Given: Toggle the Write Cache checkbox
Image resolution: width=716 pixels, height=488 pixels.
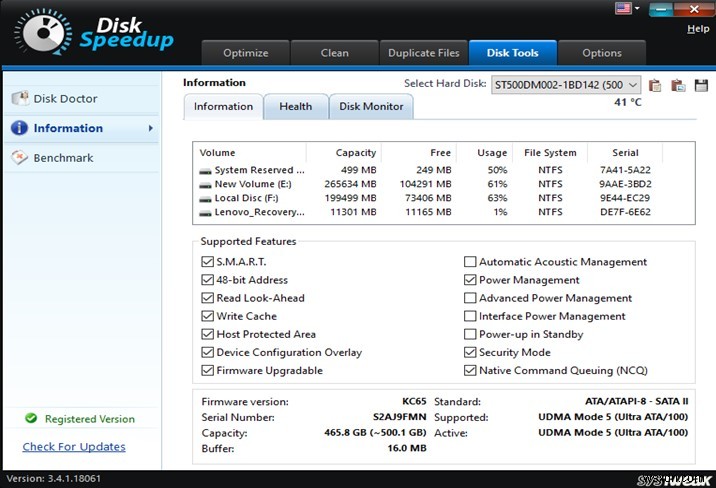Looking at the screenshot, I should pyautogui.click(x=207, y=316).
